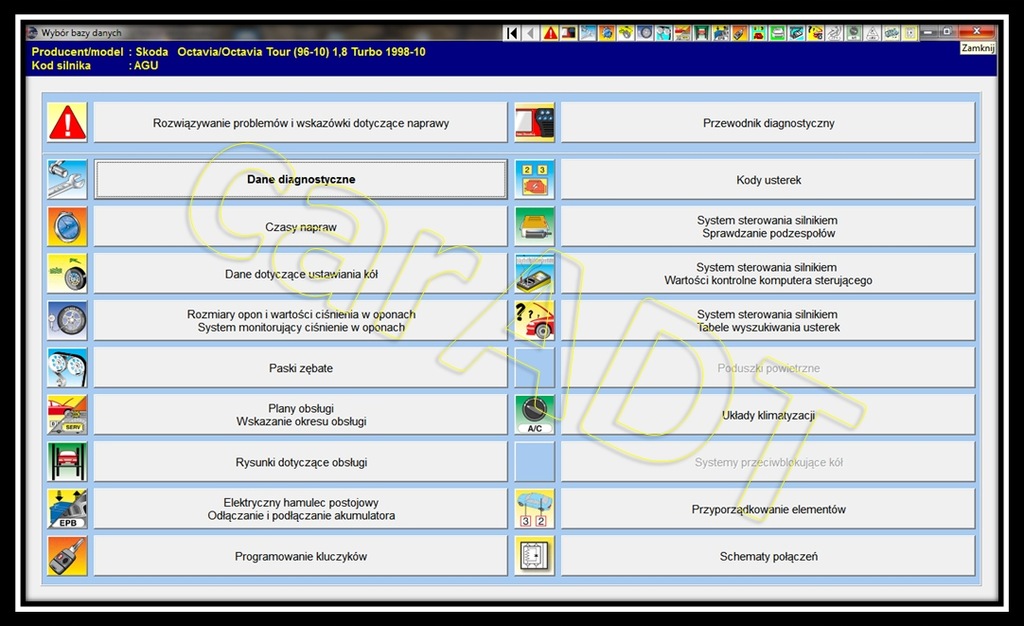
Task: Open the Dane diagnostyczne button
Action: (300, 180)
